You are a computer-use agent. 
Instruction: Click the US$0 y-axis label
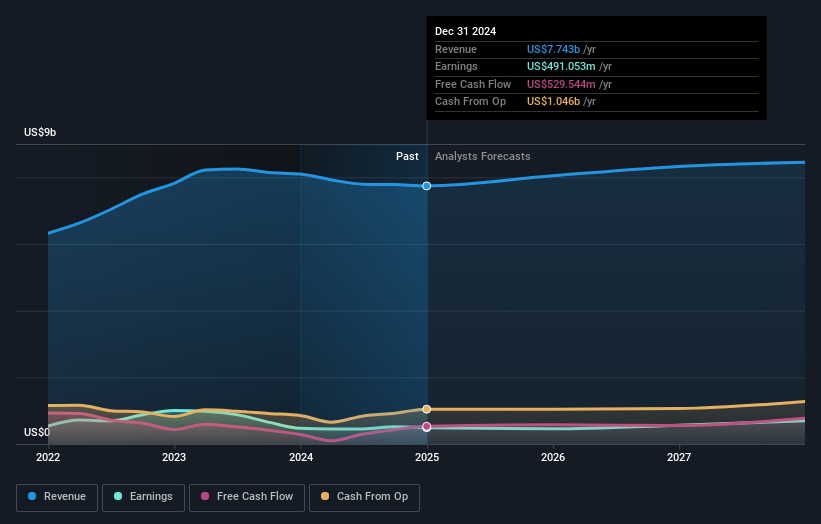pyautogui.click(x=37, y=432)
